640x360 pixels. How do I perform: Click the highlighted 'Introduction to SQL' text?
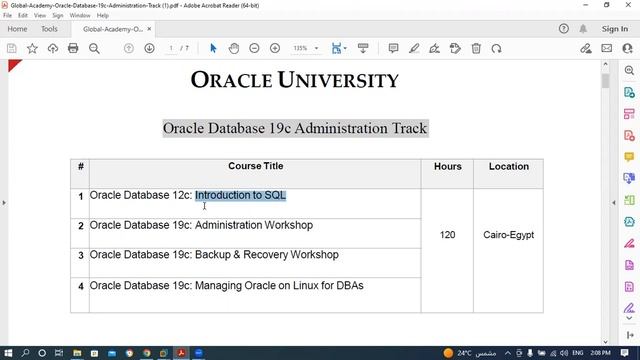pos(240,196)
